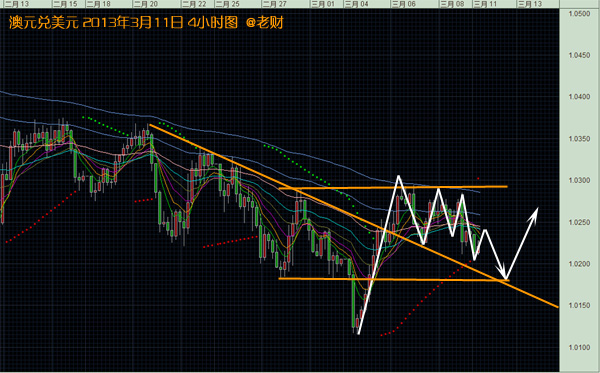Select the 三月 11 date marker
This screenshot has height=373, width=600.
(485, 4)
